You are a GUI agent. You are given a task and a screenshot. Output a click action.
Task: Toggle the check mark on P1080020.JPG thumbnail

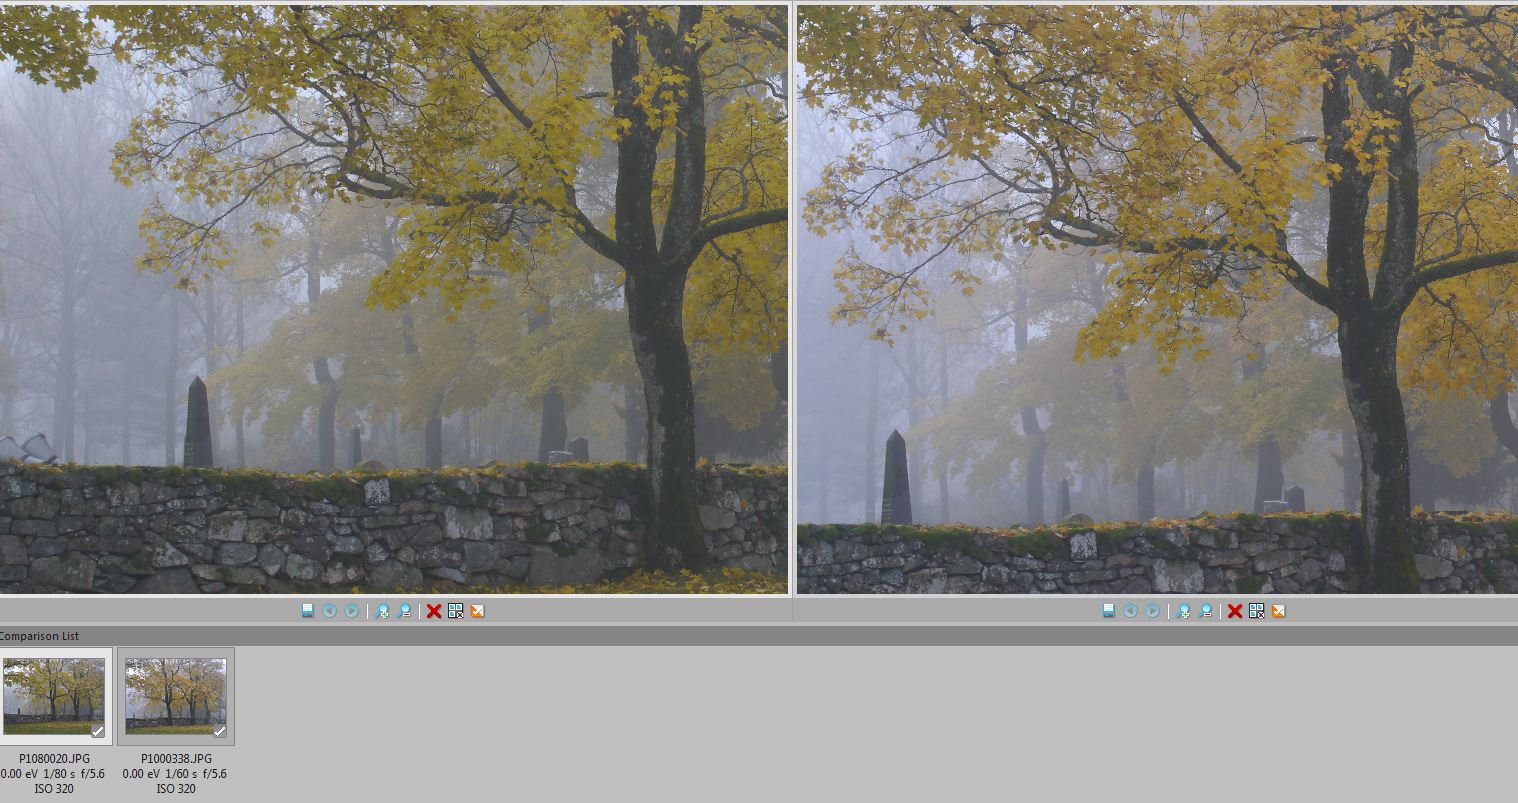[x=97, y=731]
